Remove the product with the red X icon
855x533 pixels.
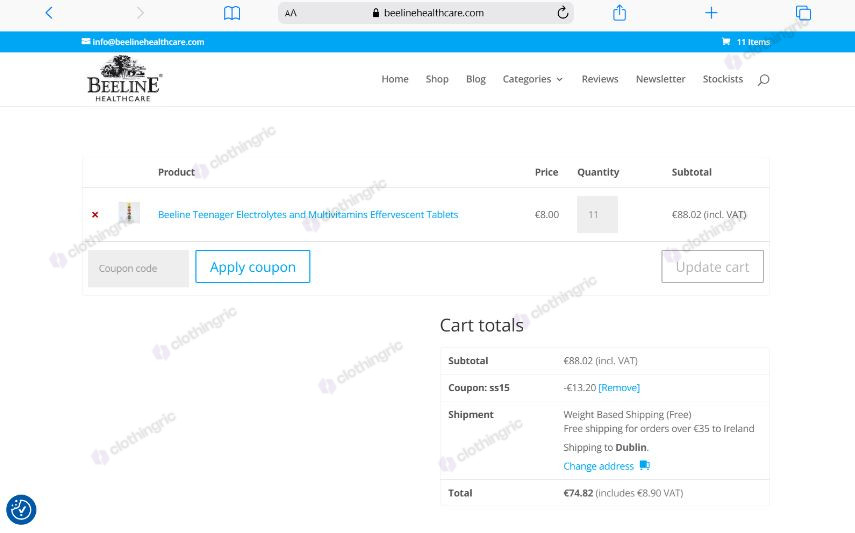[x=95, y=215]
